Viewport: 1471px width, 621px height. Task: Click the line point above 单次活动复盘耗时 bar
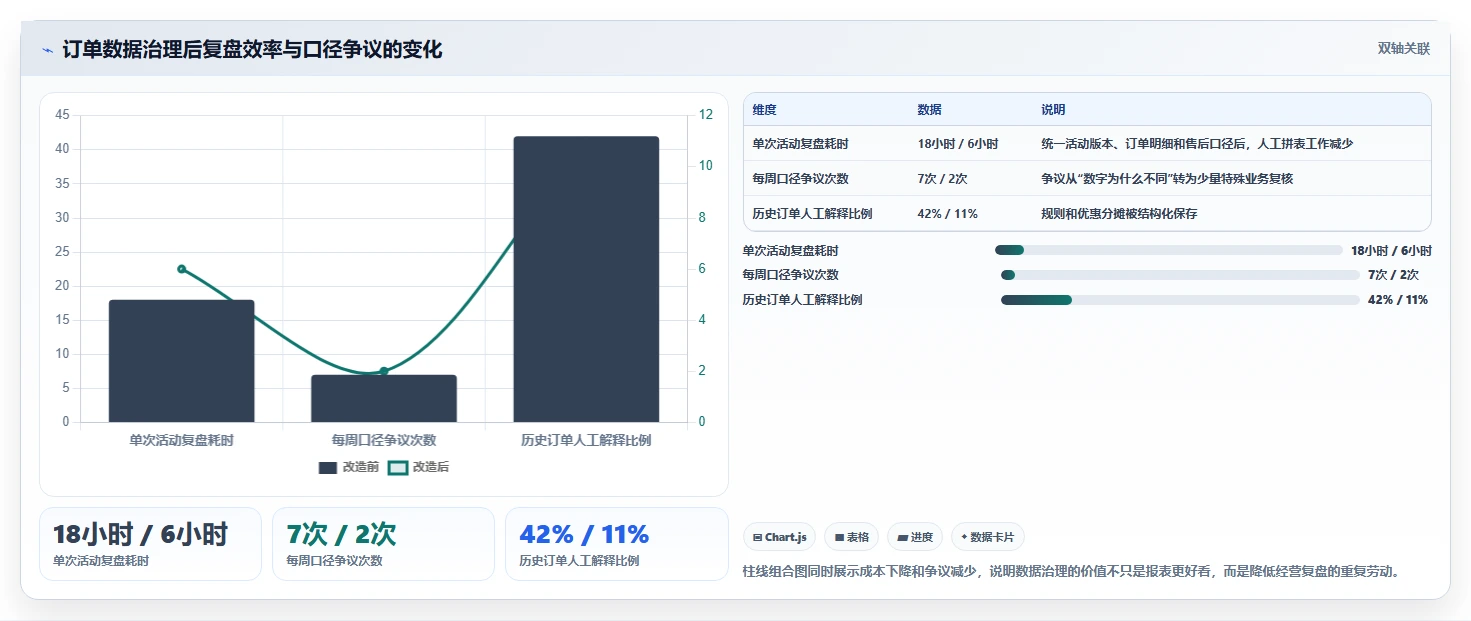pyautogui.click(x=181, y=269)
